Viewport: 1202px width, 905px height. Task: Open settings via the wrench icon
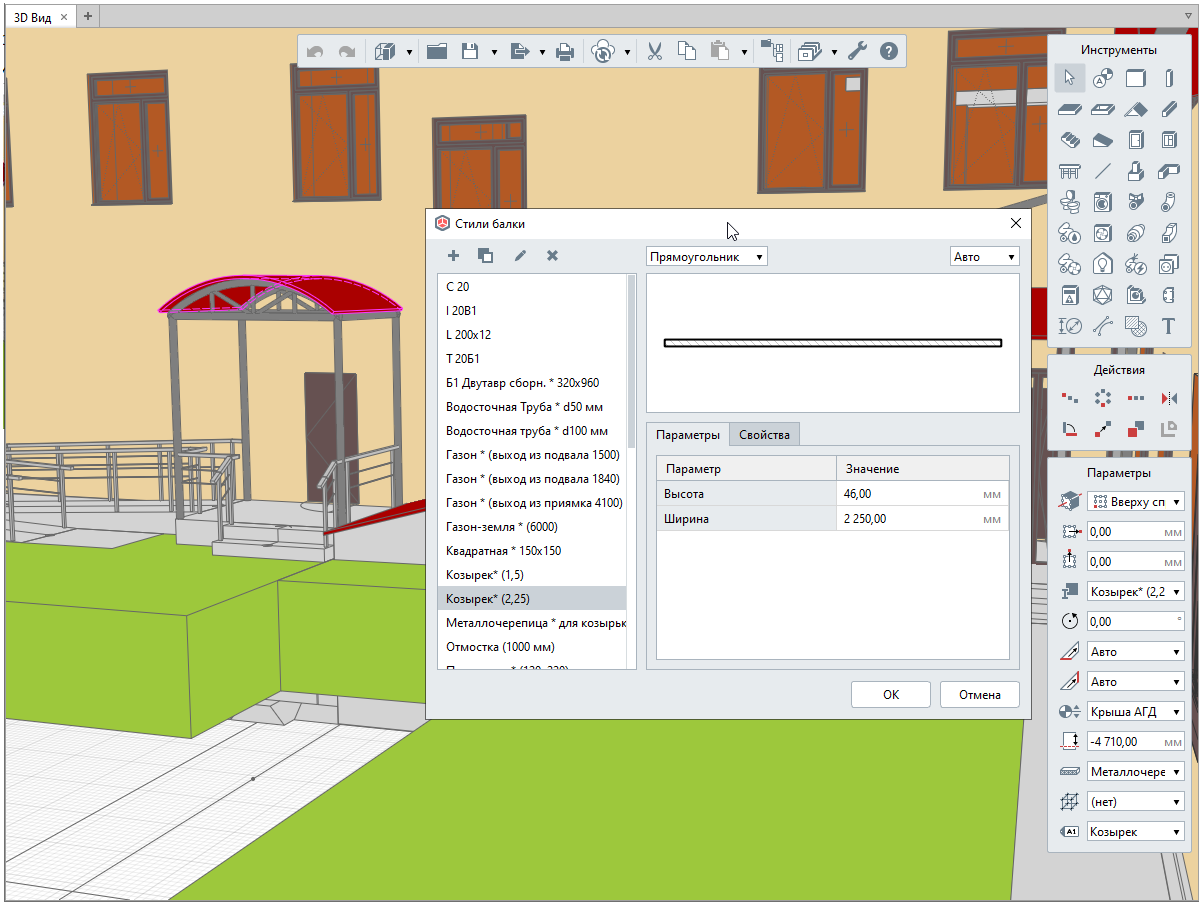click(x=857, y=52)
